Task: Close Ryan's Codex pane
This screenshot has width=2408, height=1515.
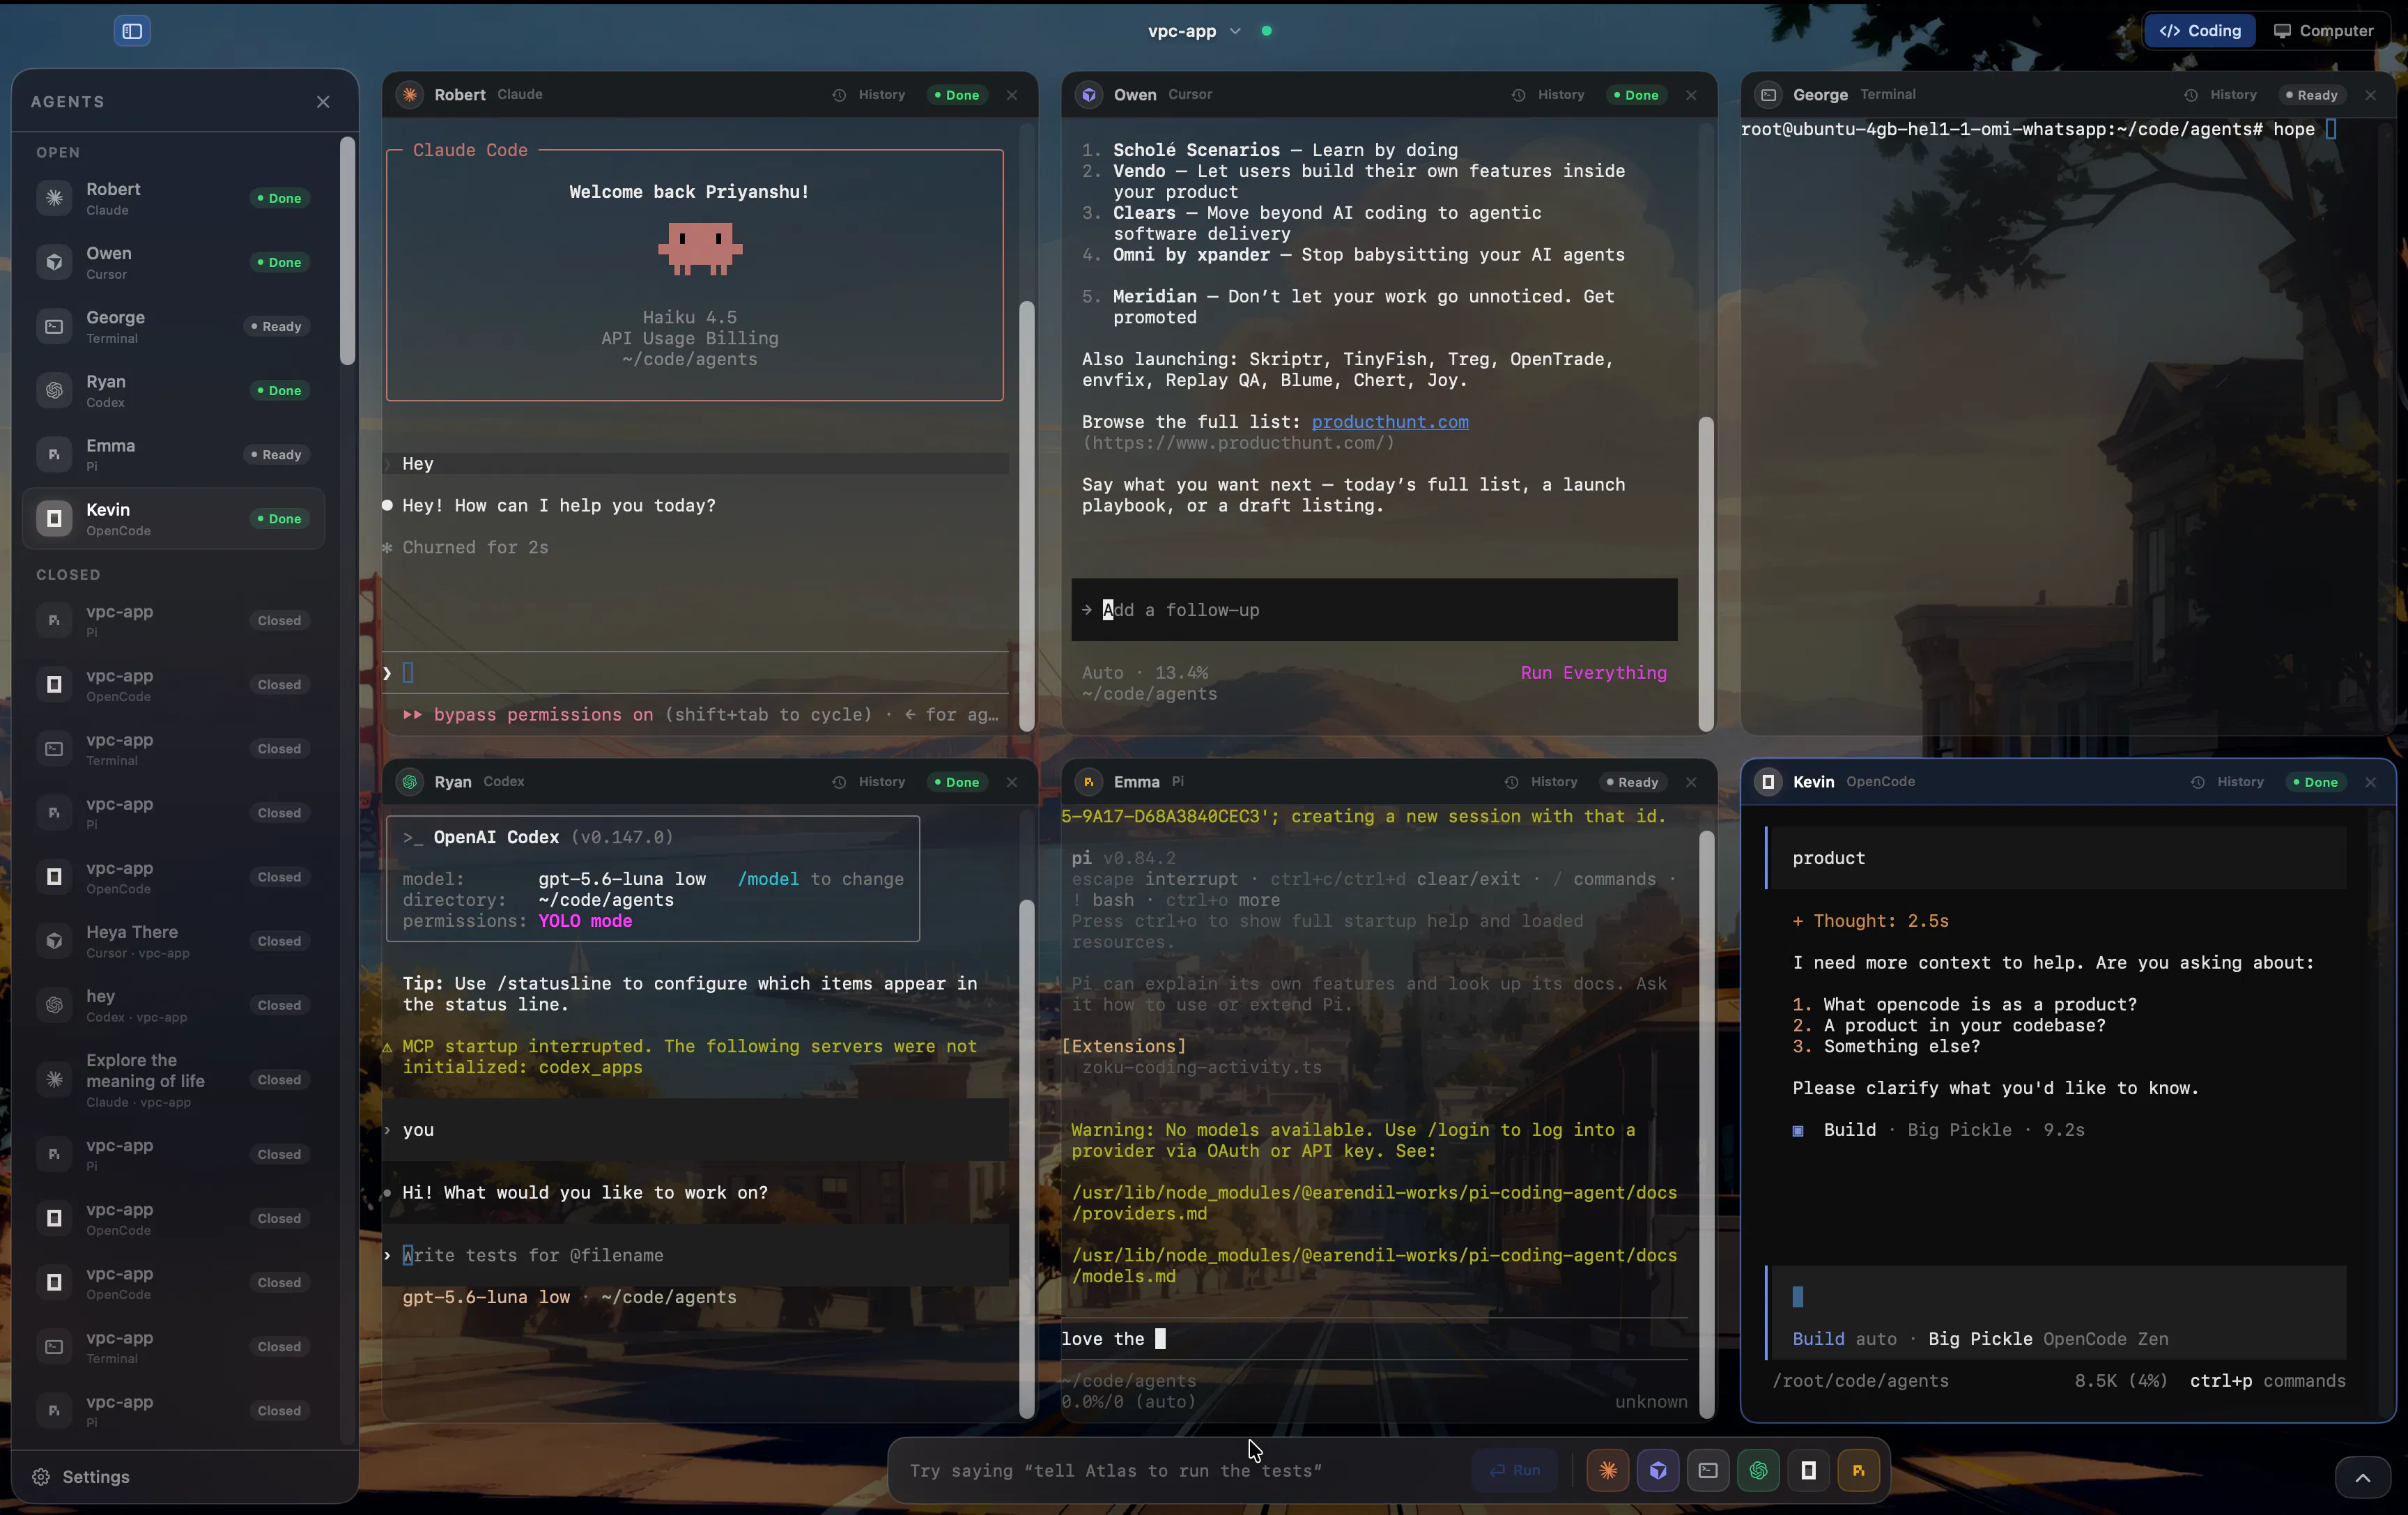Action: pos(1012,782)
